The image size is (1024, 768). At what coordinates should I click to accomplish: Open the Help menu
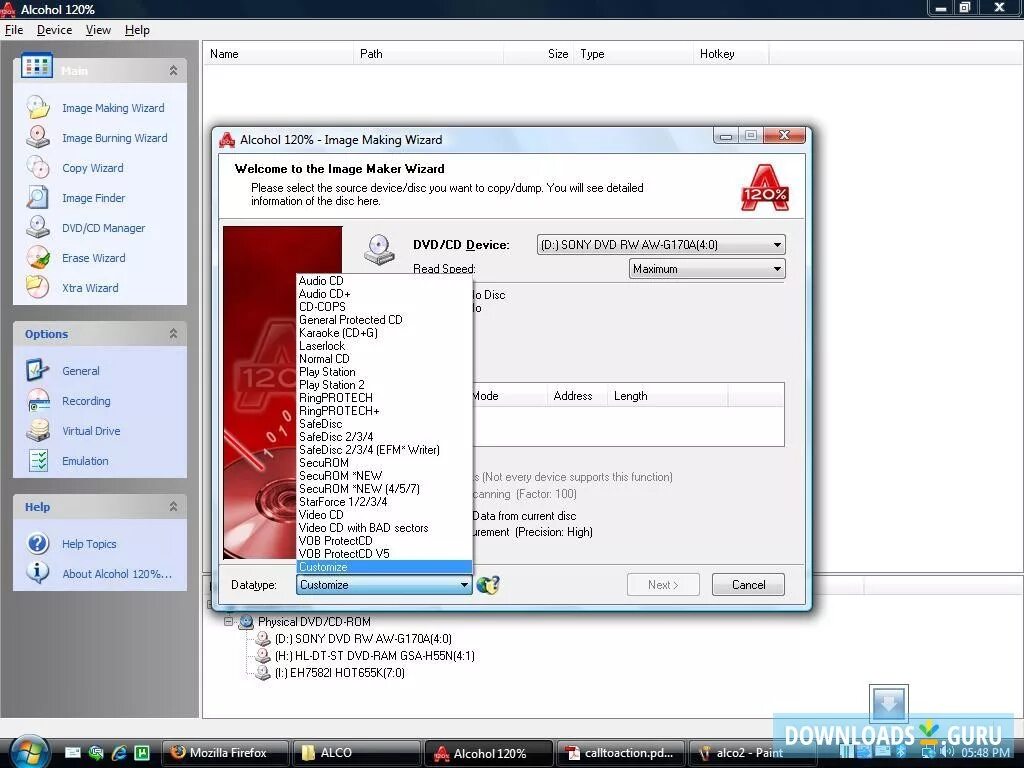[137, 30]
